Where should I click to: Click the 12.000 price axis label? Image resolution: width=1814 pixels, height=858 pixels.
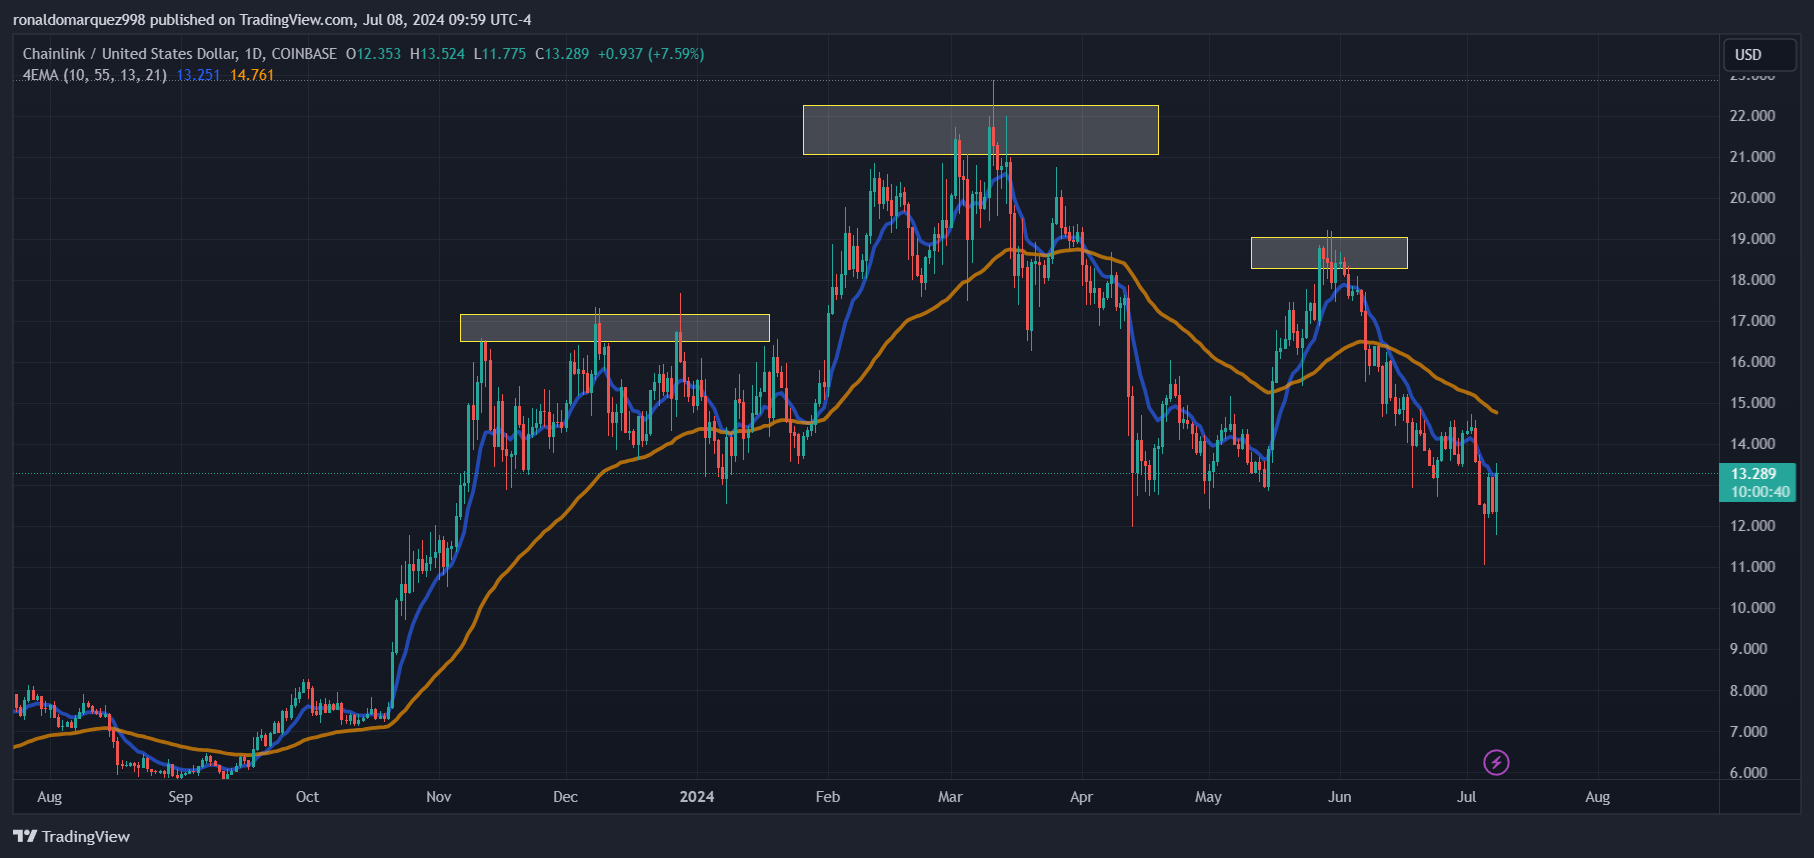[1752, 526]
